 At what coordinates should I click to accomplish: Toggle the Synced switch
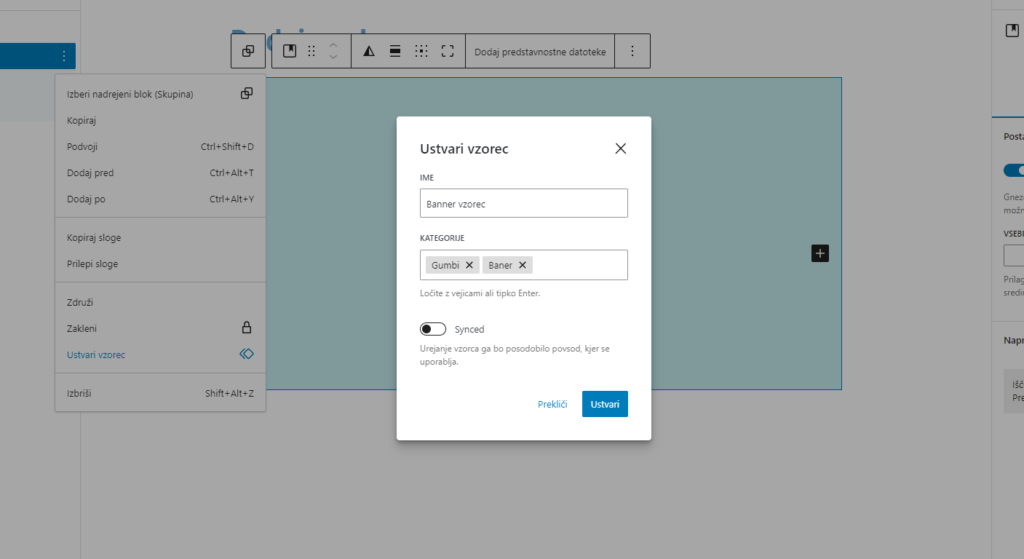coord(433,329)
